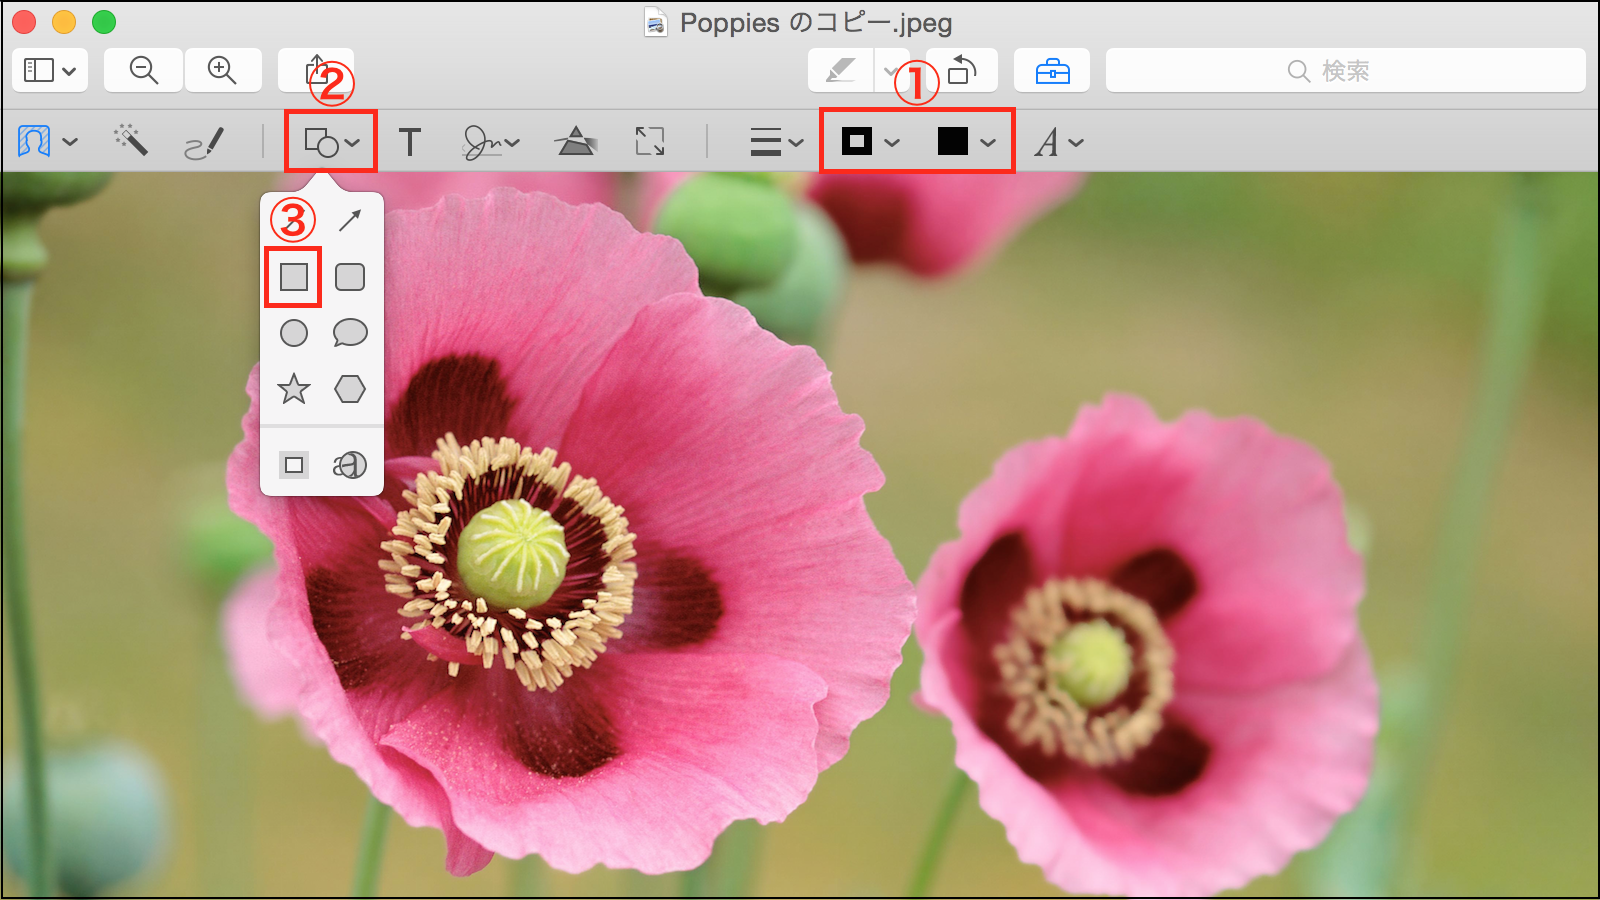
Task: Click the Rotate Left icon
Action: pyautogui.click(x=962, y=71)
